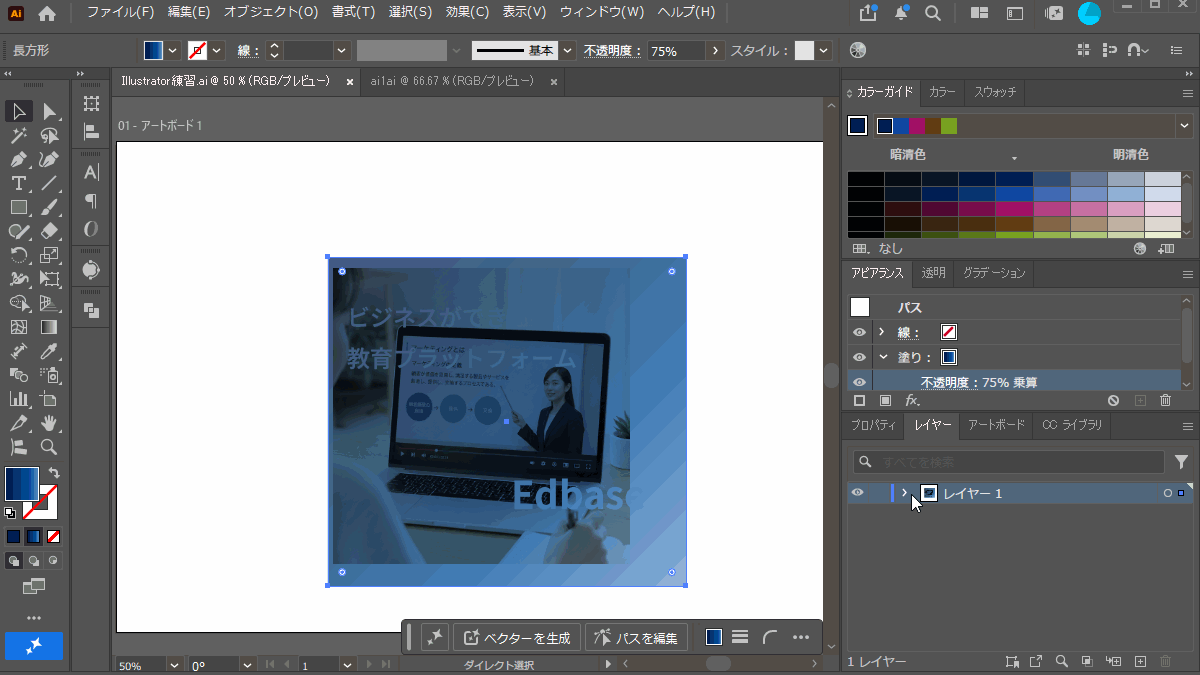1200x675 pixels.
Task: Open the style (スタイル) dropdown arrow
Action: click(824, 51)
